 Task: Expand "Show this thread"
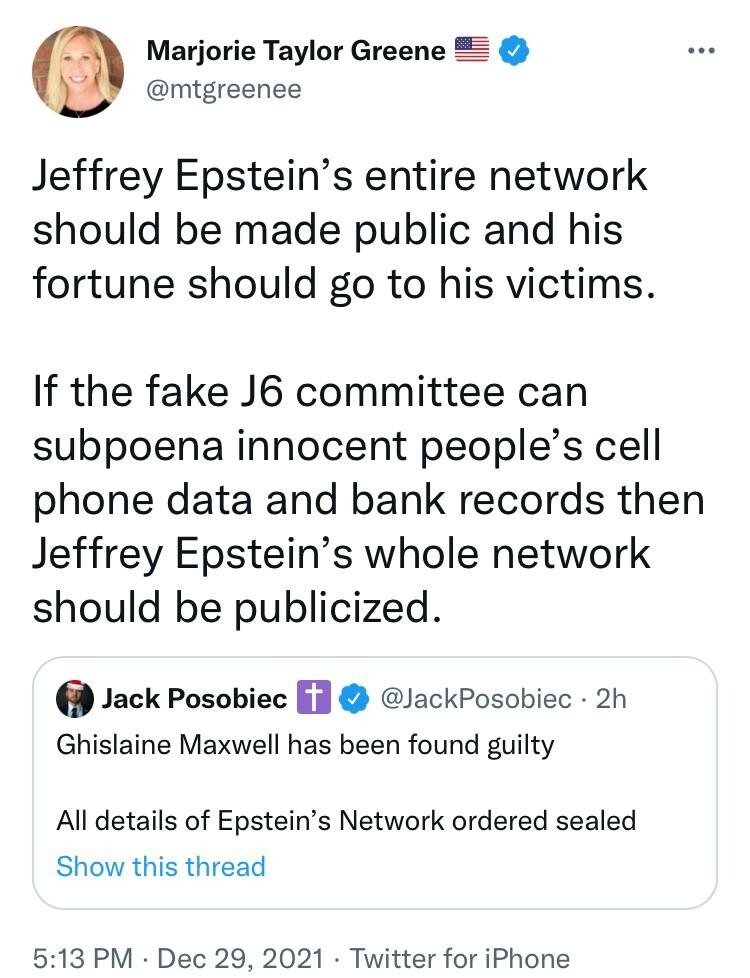[x=161, y=866]
